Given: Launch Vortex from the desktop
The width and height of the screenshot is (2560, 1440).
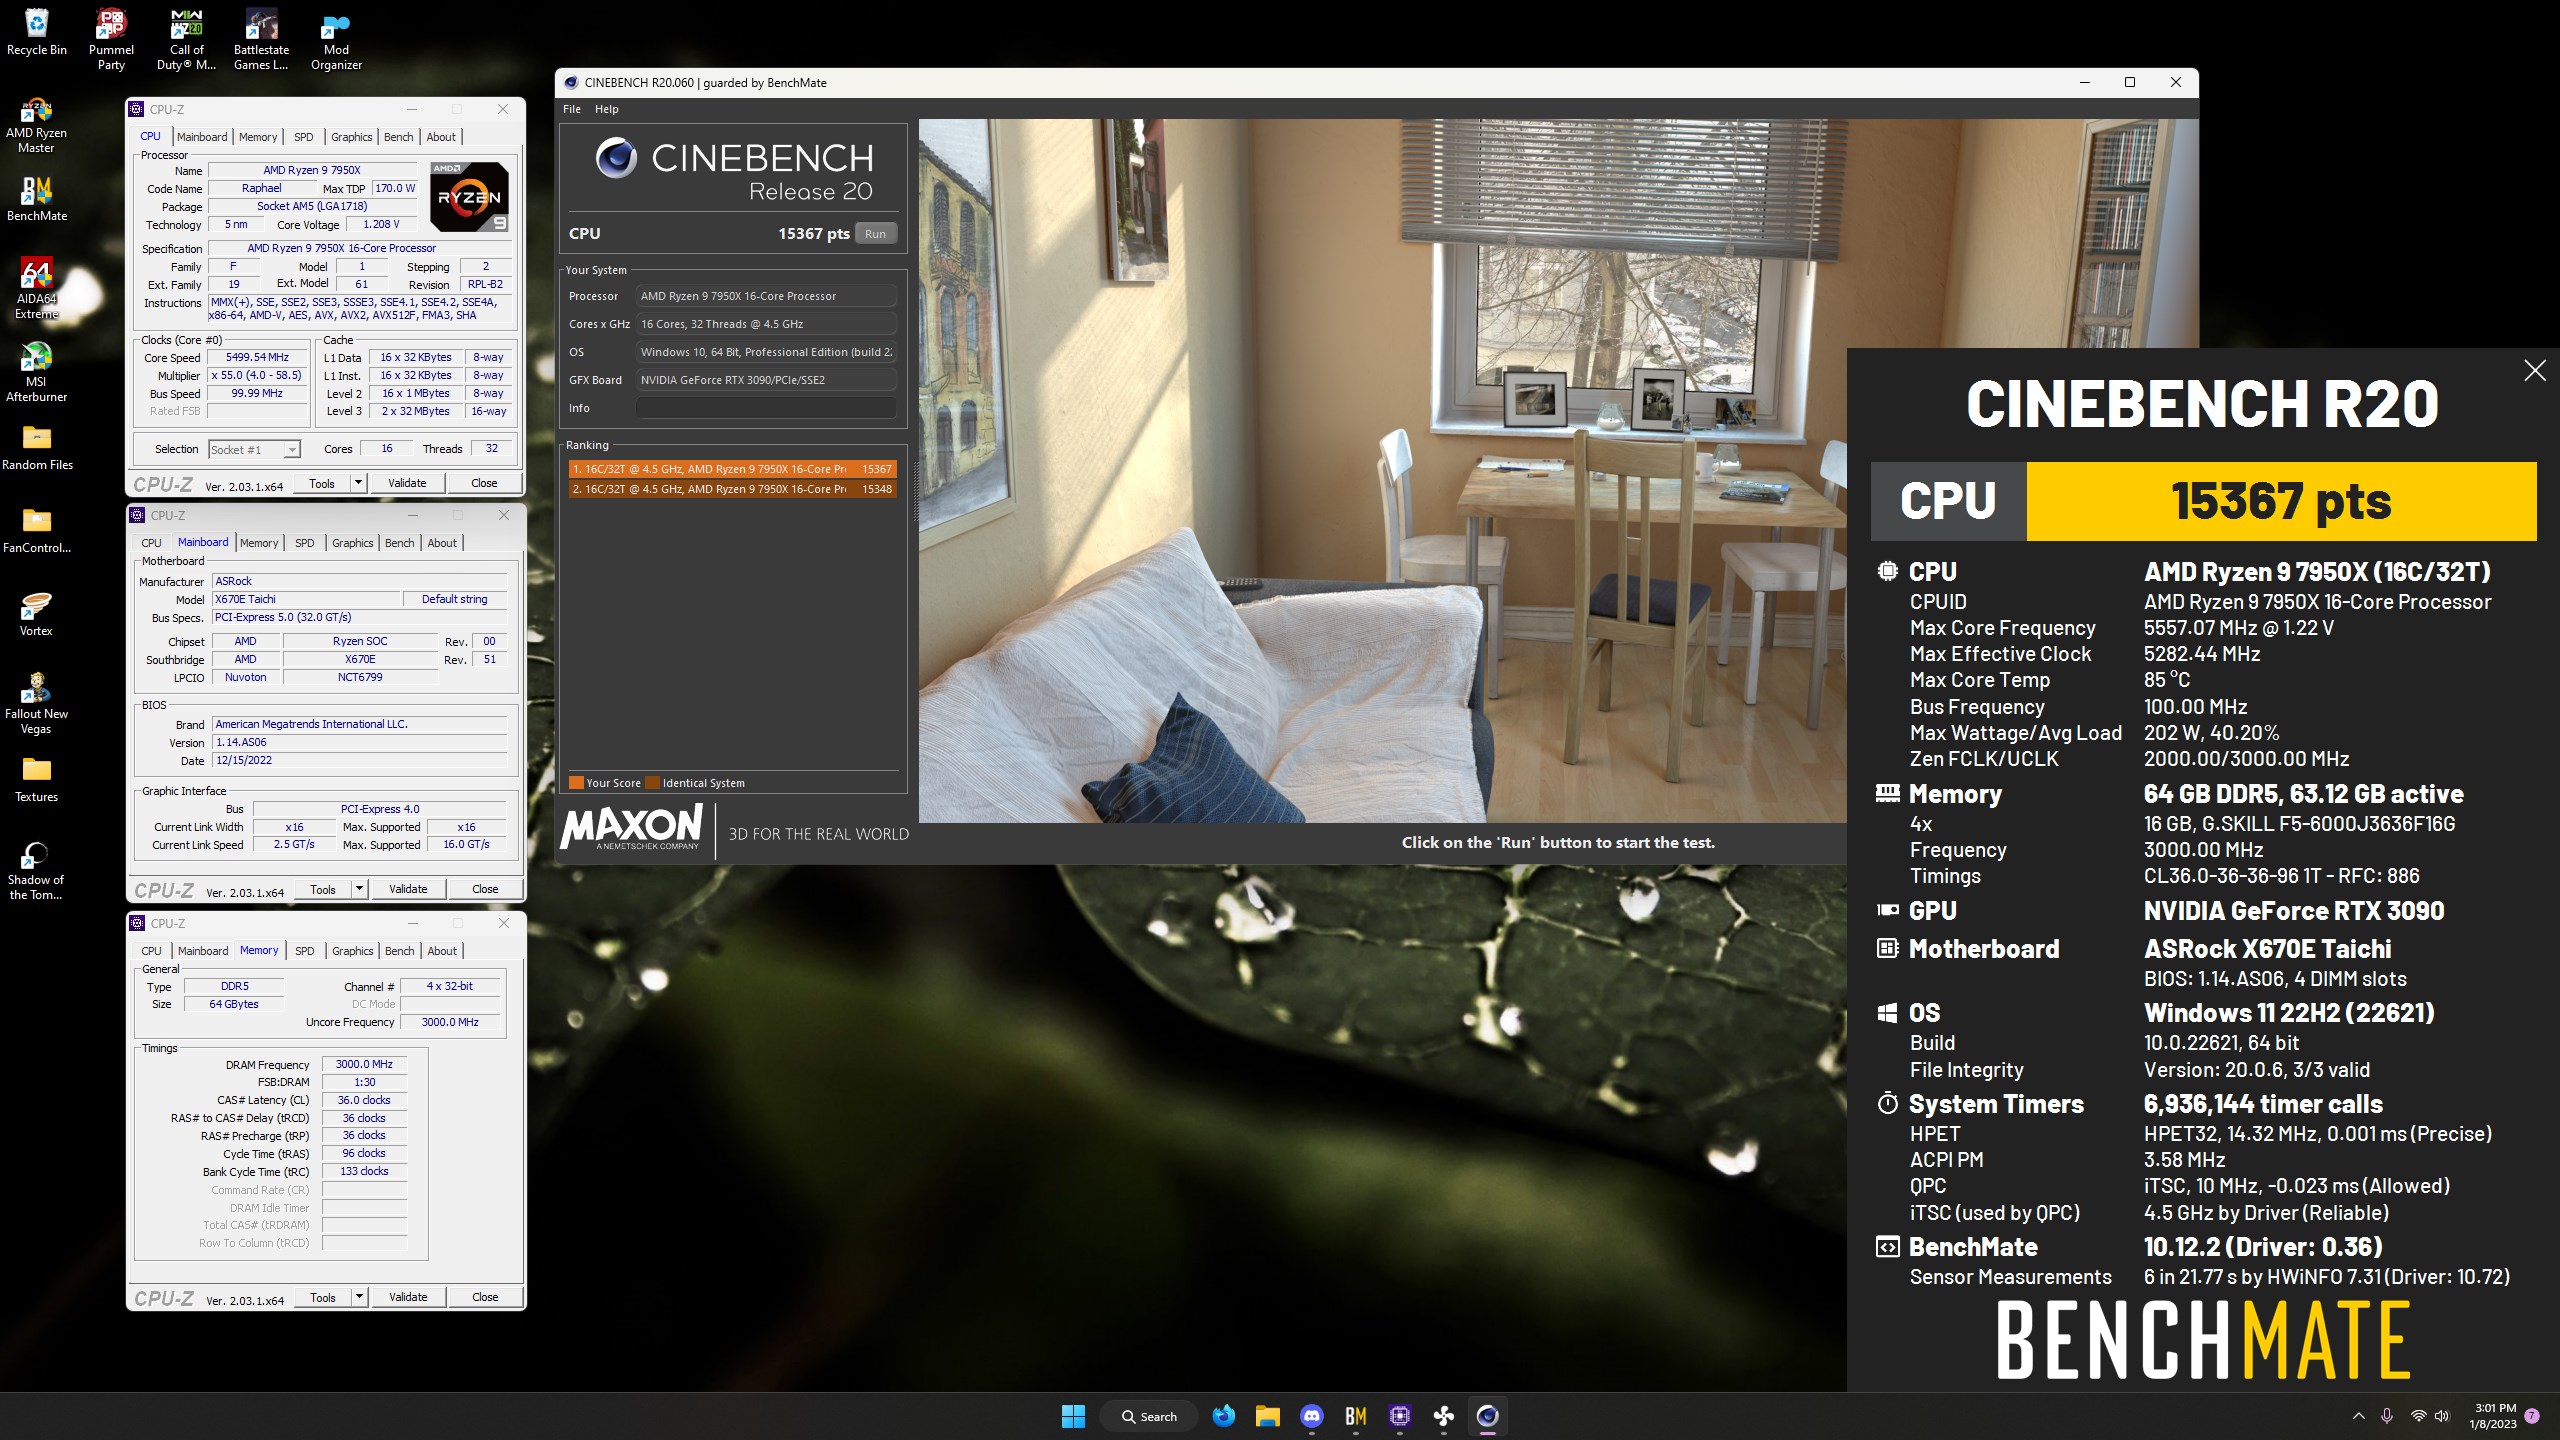Looking at the screenshot, I should pos(37,613).
